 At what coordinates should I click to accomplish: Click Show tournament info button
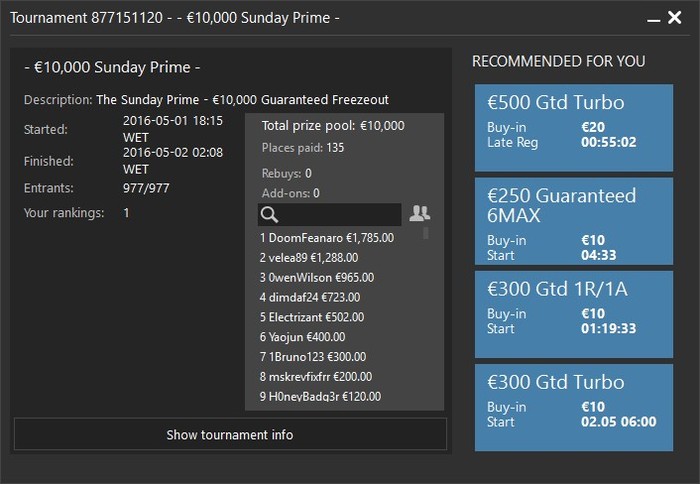230,434
